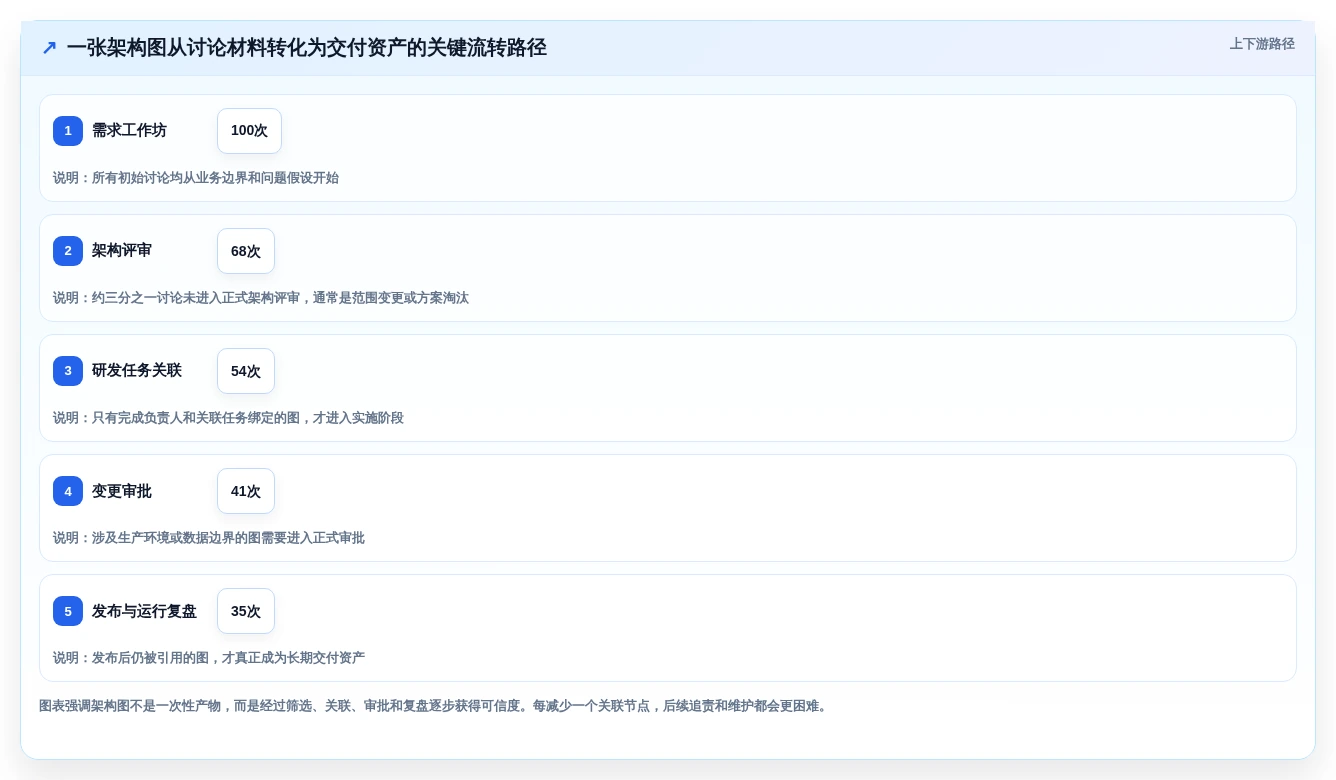Select the step 2 number badge

[x=68, y=251]
